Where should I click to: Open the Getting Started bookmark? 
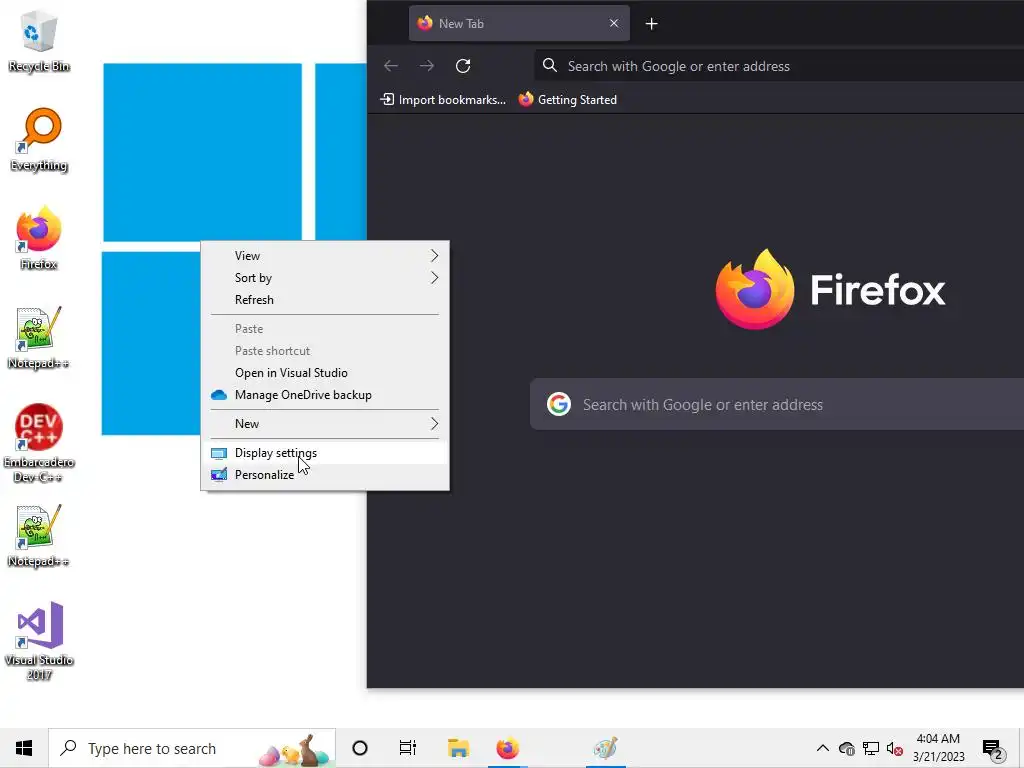coord(568,100)
